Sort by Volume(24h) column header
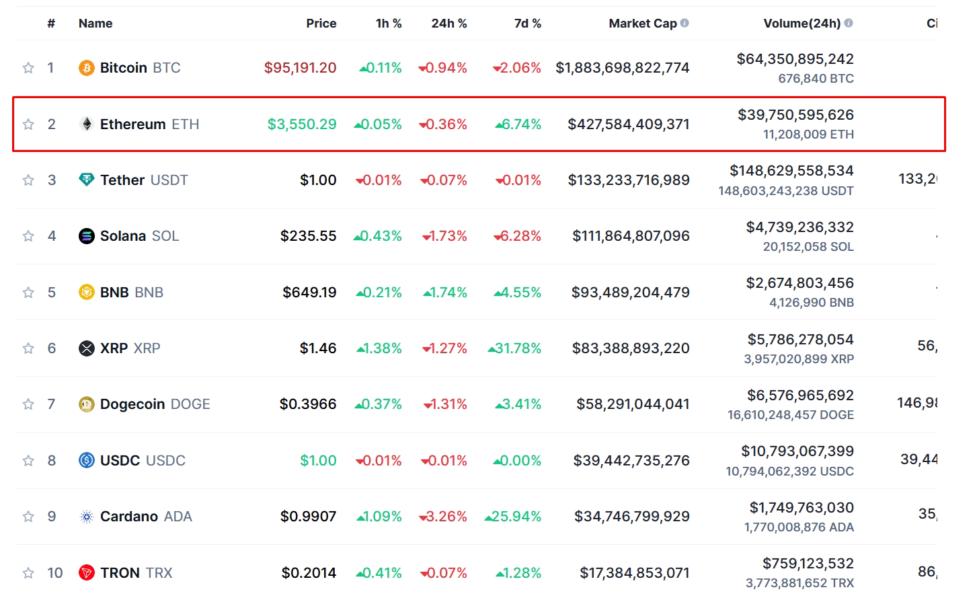977x600 pixels. click(x=802, y=23)
